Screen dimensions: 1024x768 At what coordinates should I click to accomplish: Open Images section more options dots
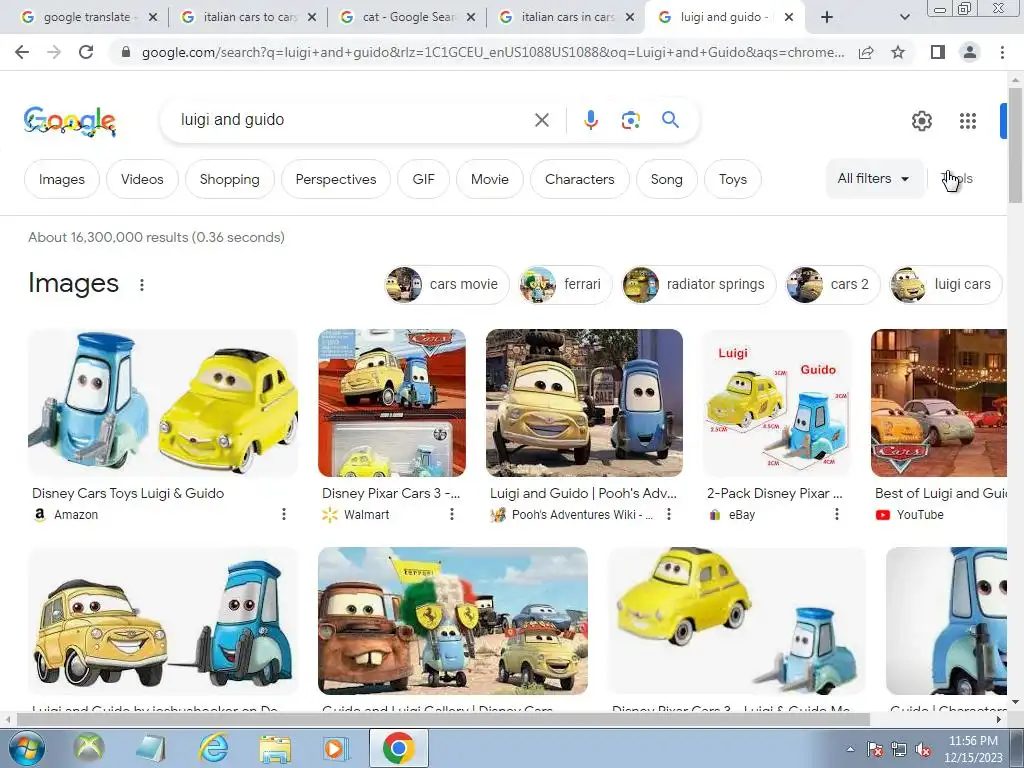coord(142,285)
